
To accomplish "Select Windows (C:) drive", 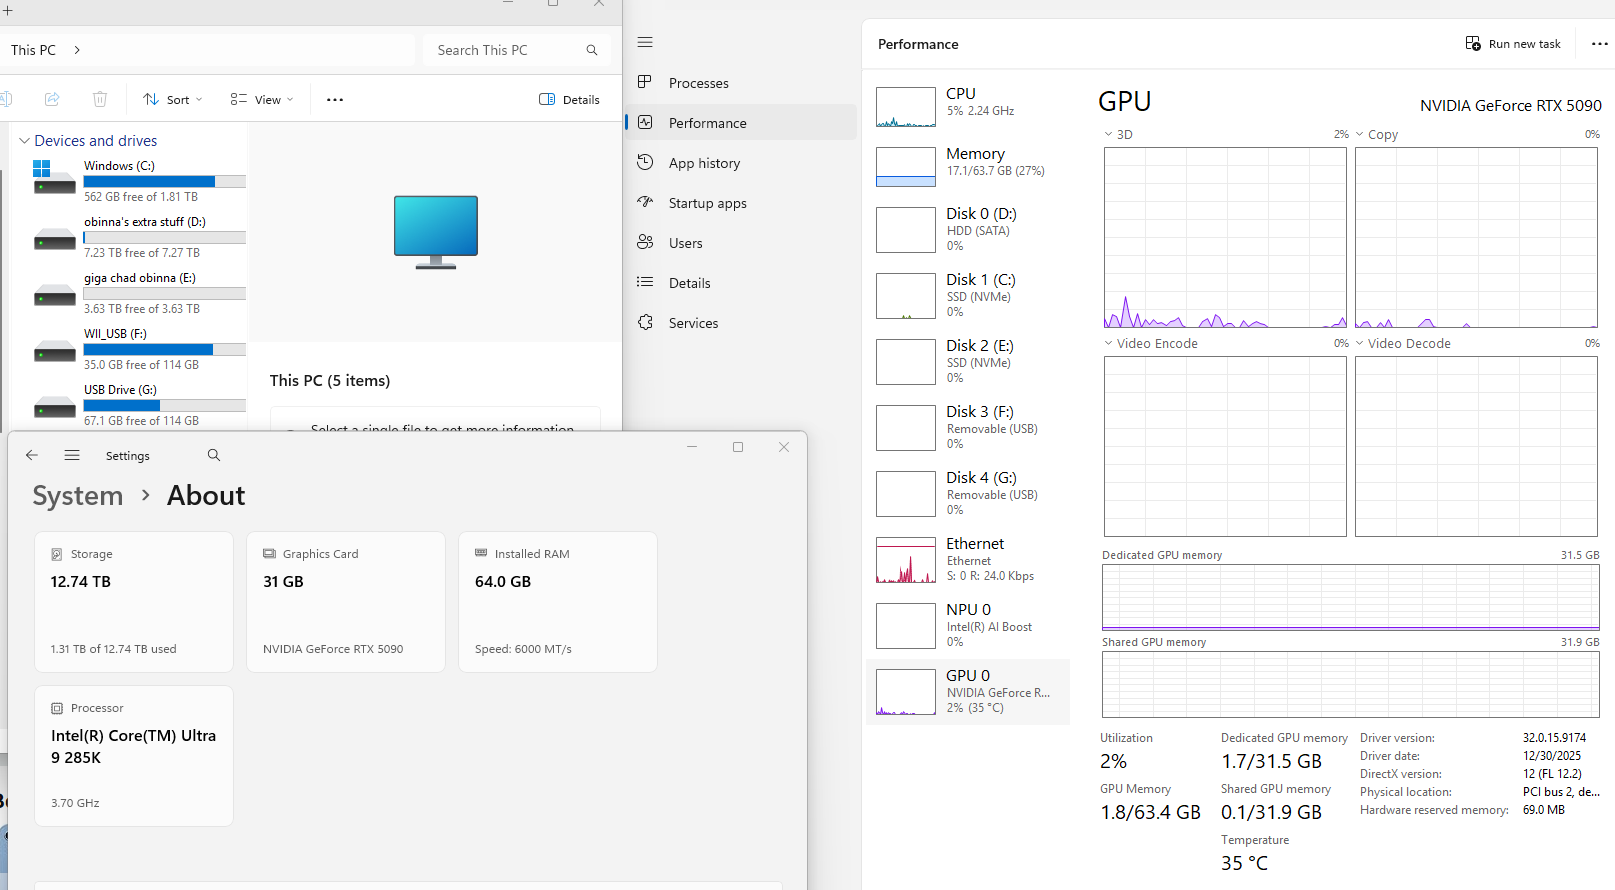I will 138,181.
